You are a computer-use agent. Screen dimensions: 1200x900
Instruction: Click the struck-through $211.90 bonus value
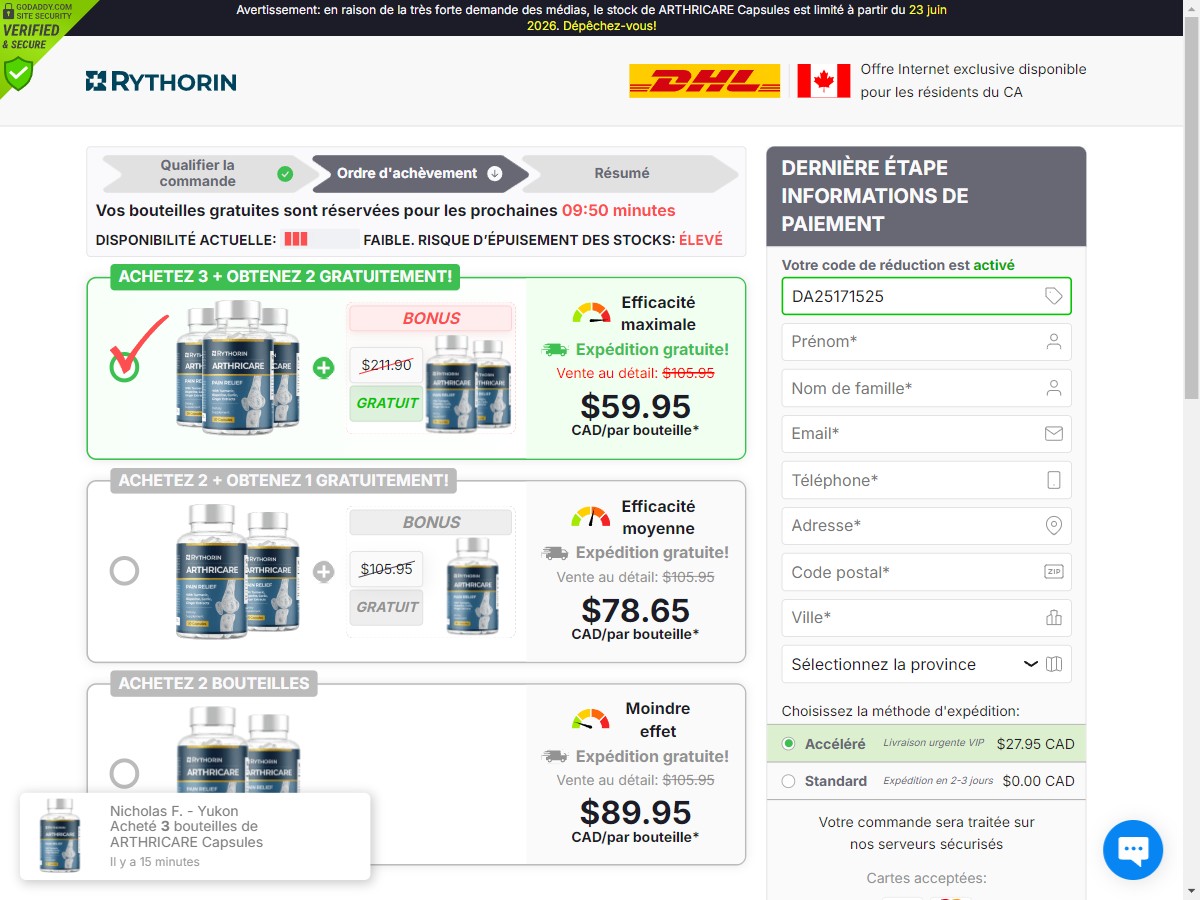pyautogui.click(x=386, y=365)
